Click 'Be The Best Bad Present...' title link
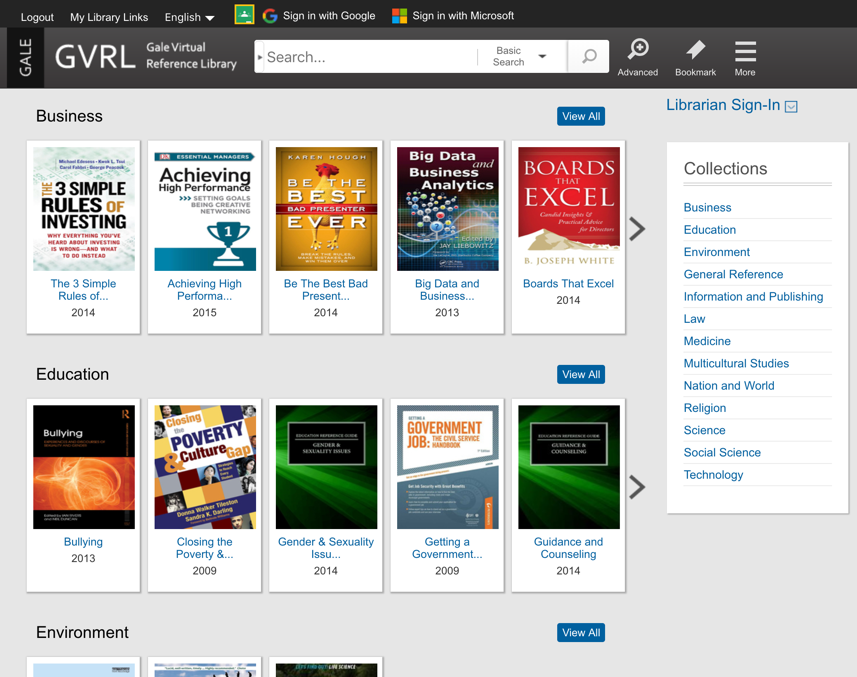This screenshot has height=677, width=857. [326, 290]
